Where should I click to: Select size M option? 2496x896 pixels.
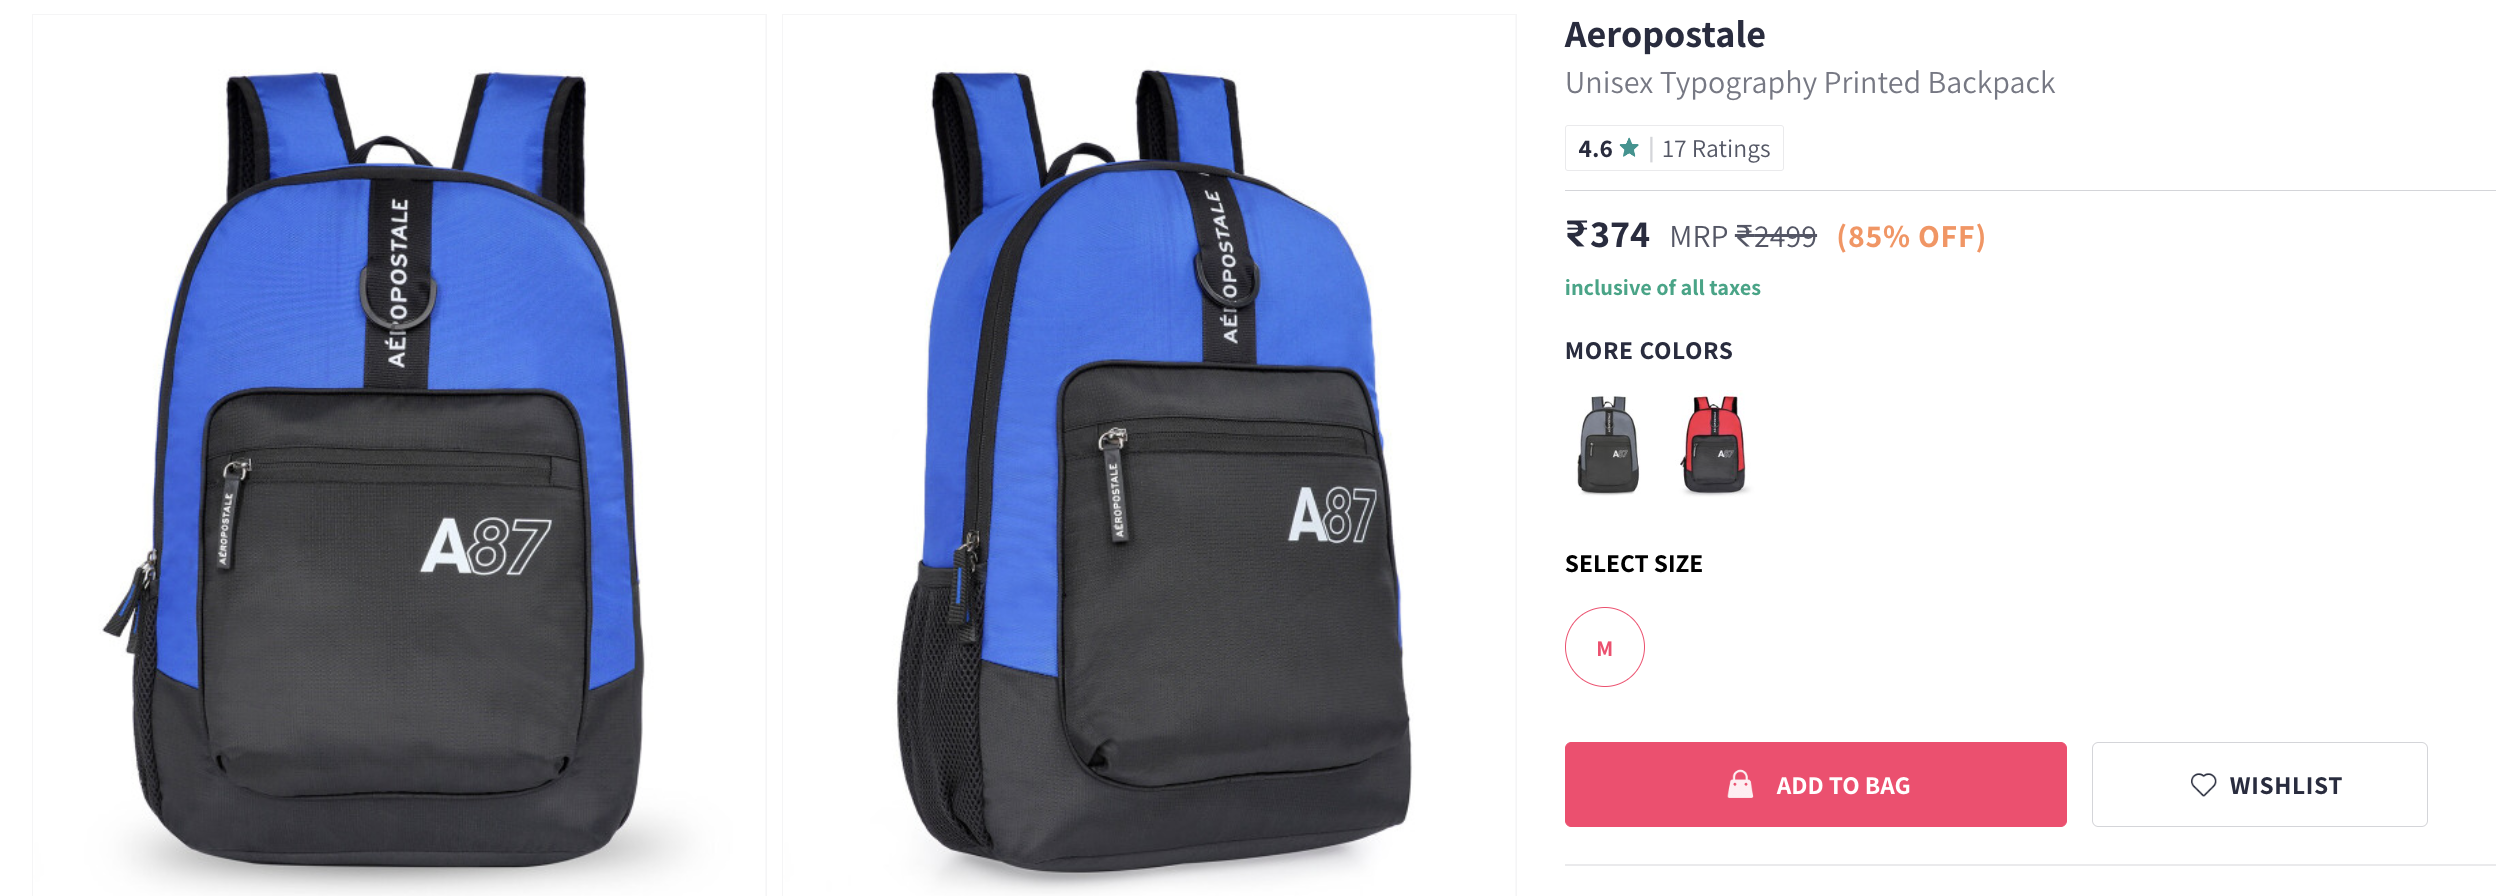[1604, 647]
